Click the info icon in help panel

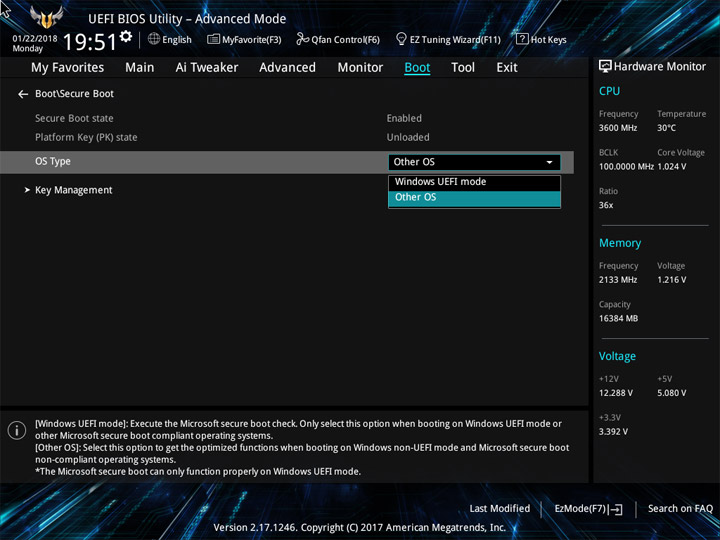(17, 430)
